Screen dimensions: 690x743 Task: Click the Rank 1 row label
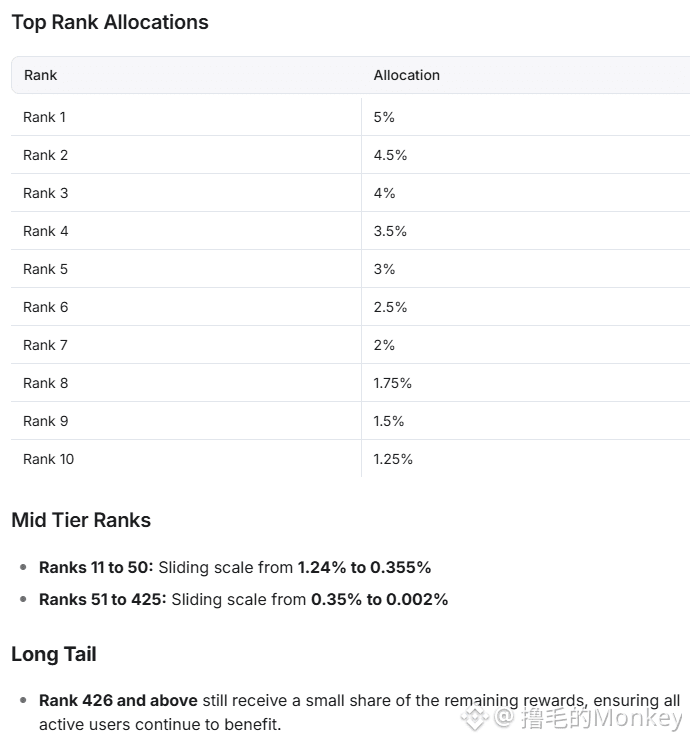pyautogui.click(x=45, y=117)
